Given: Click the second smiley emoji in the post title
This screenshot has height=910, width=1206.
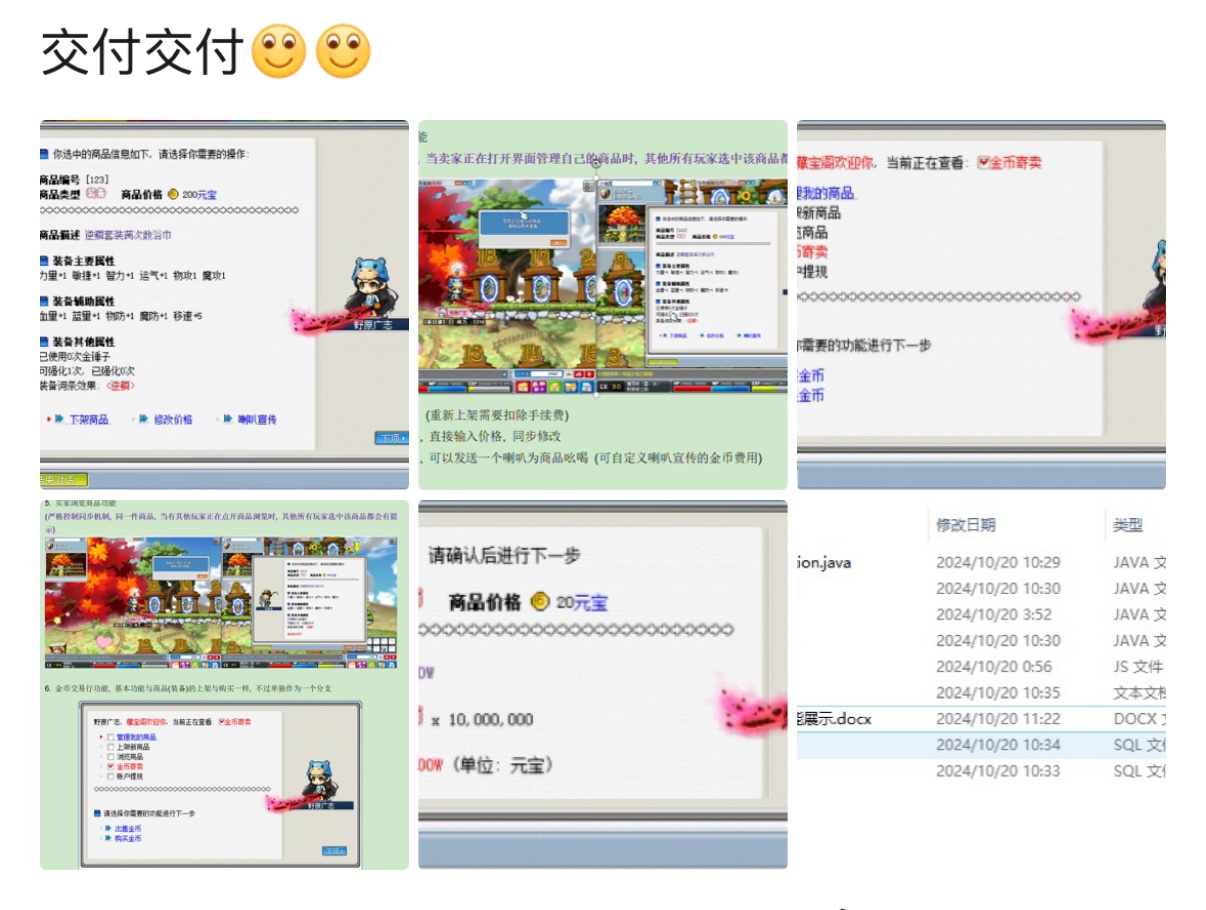Looking at the screenshot, I should [343, 52].
